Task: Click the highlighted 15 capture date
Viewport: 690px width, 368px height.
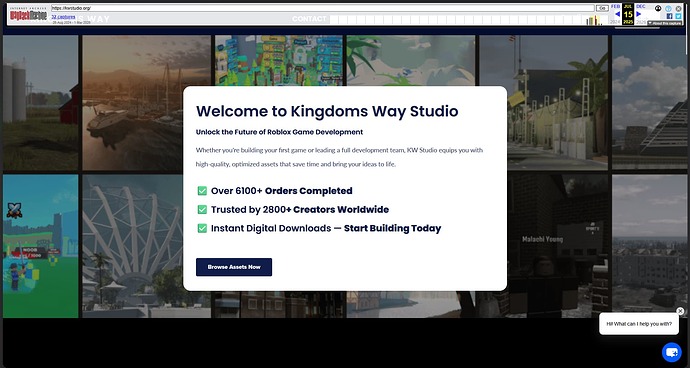Action: pyautogui.click(x=628, y=14)
